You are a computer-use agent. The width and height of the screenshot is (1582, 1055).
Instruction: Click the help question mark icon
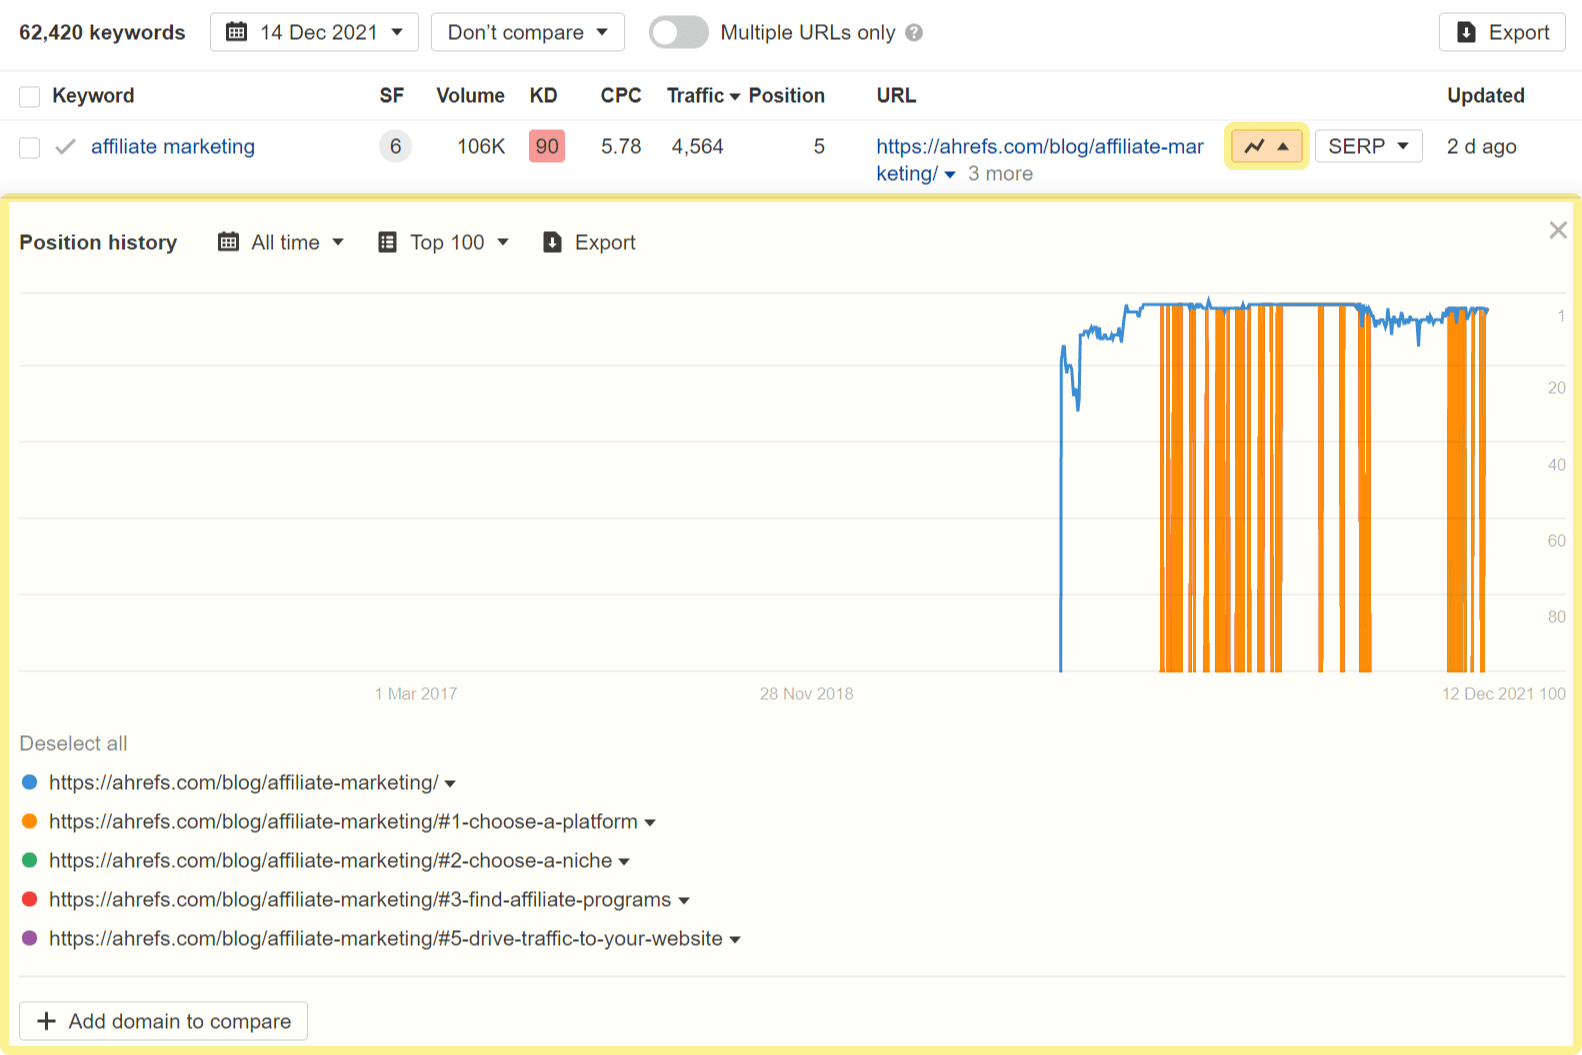914,33
